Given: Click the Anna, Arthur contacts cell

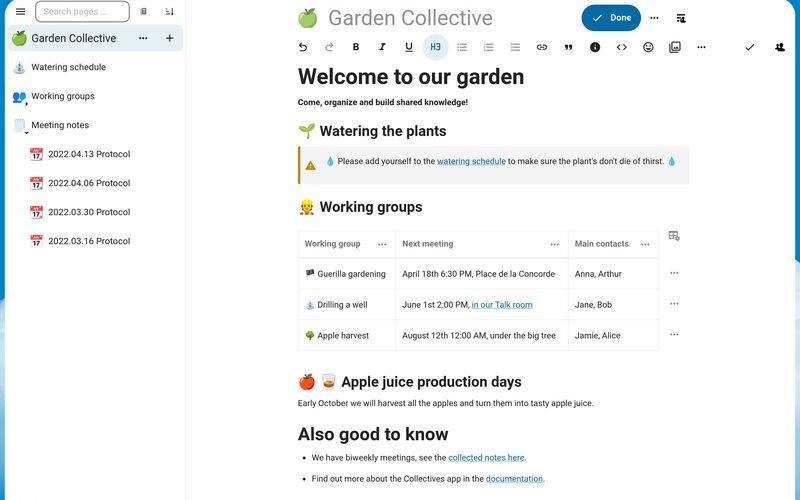Looking at the screenshot, I should tap(613, 274).
